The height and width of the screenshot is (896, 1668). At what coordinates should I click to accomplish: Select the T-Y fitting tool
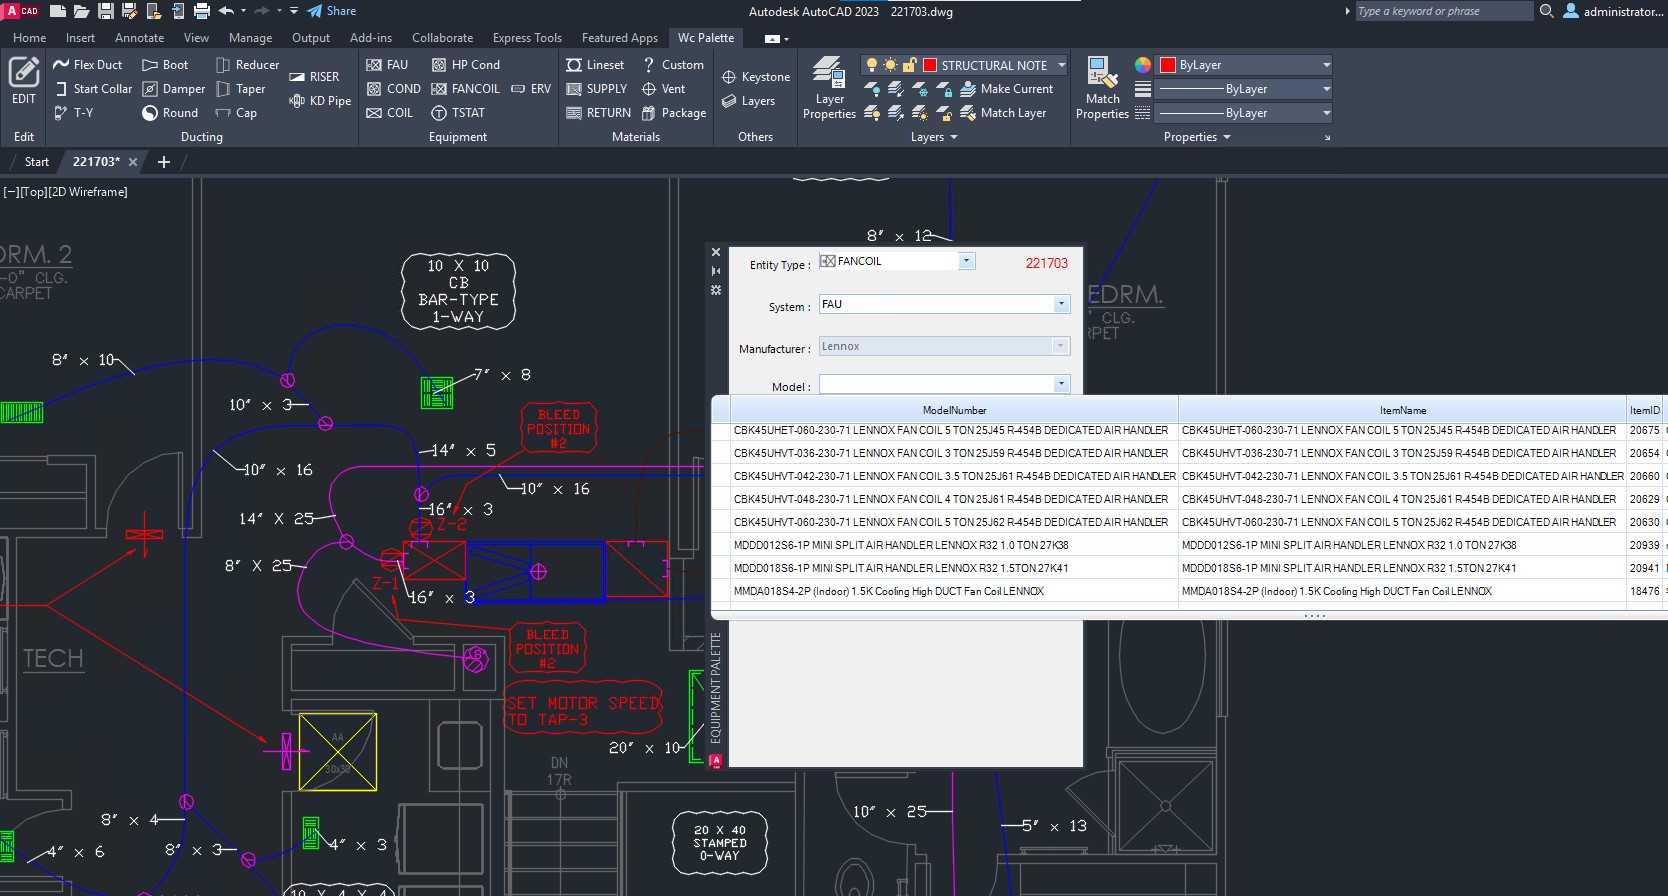(74, 113)
